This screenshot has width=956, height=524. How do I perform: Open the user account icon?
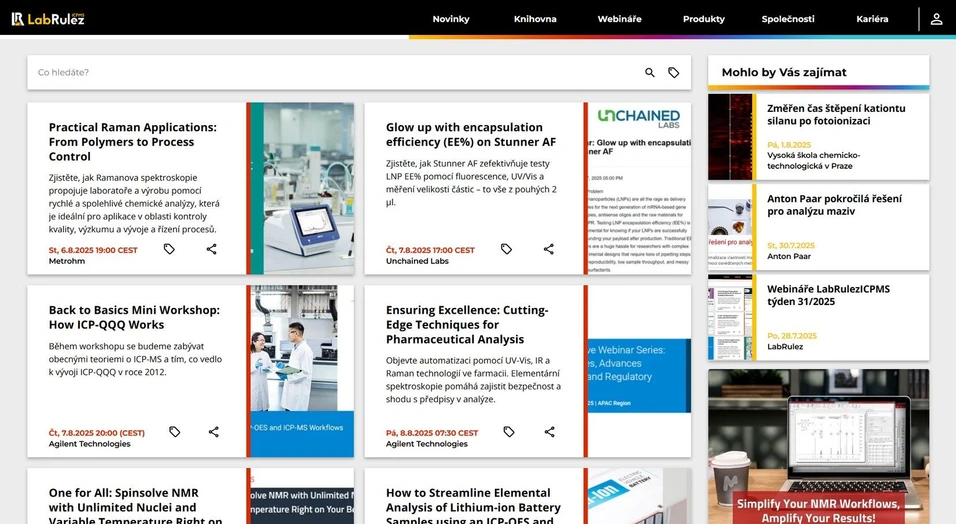(x=936, y=19)
